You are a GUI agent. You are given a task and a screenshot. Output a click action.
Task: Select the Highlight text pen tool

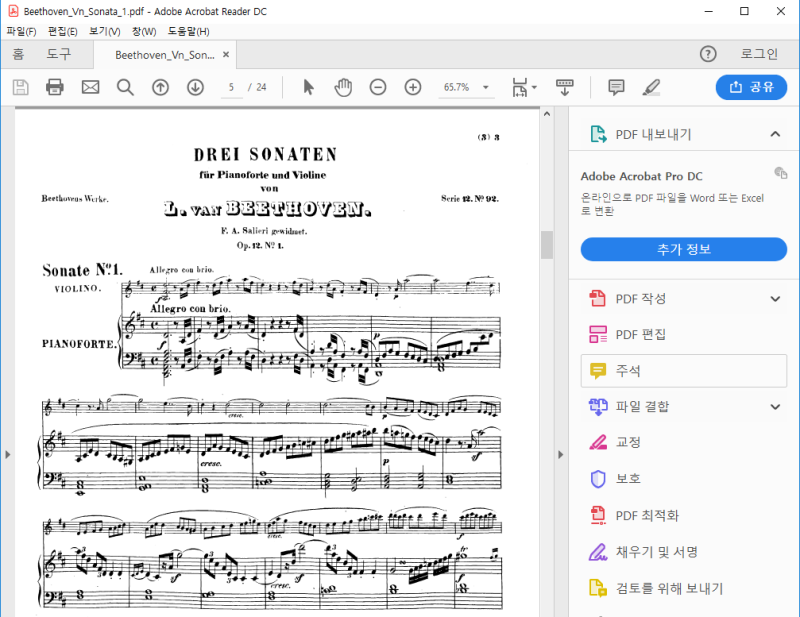[651, 87]
